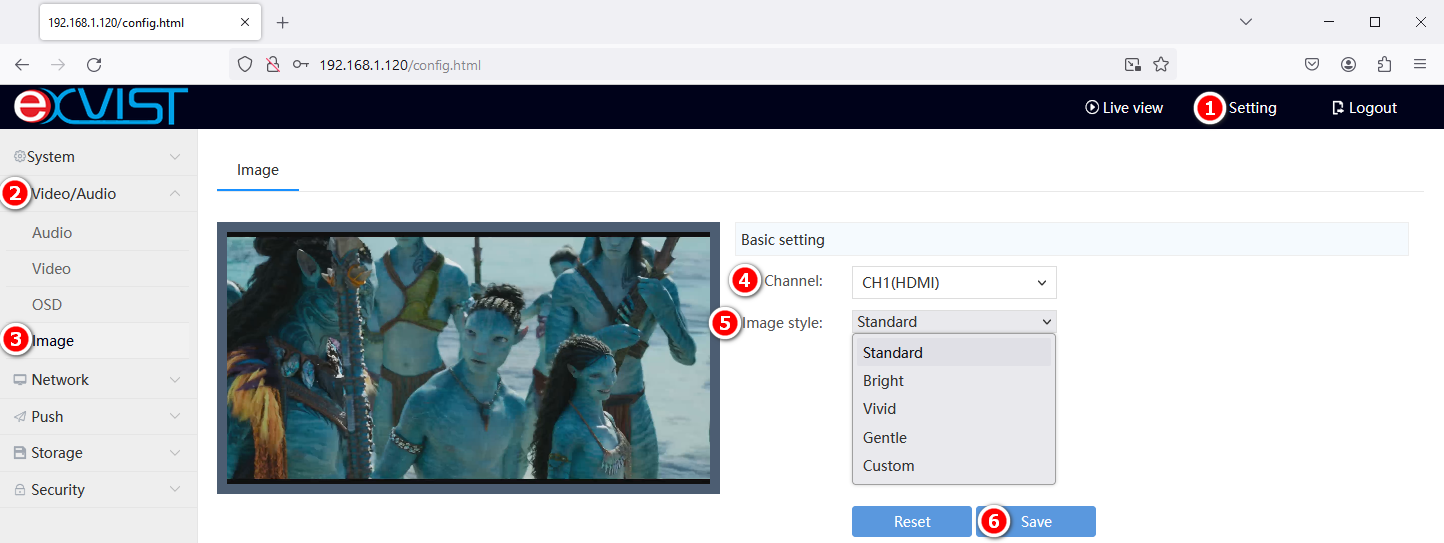Collapse the Video/Audio menu chevron

tap(175, 194)
